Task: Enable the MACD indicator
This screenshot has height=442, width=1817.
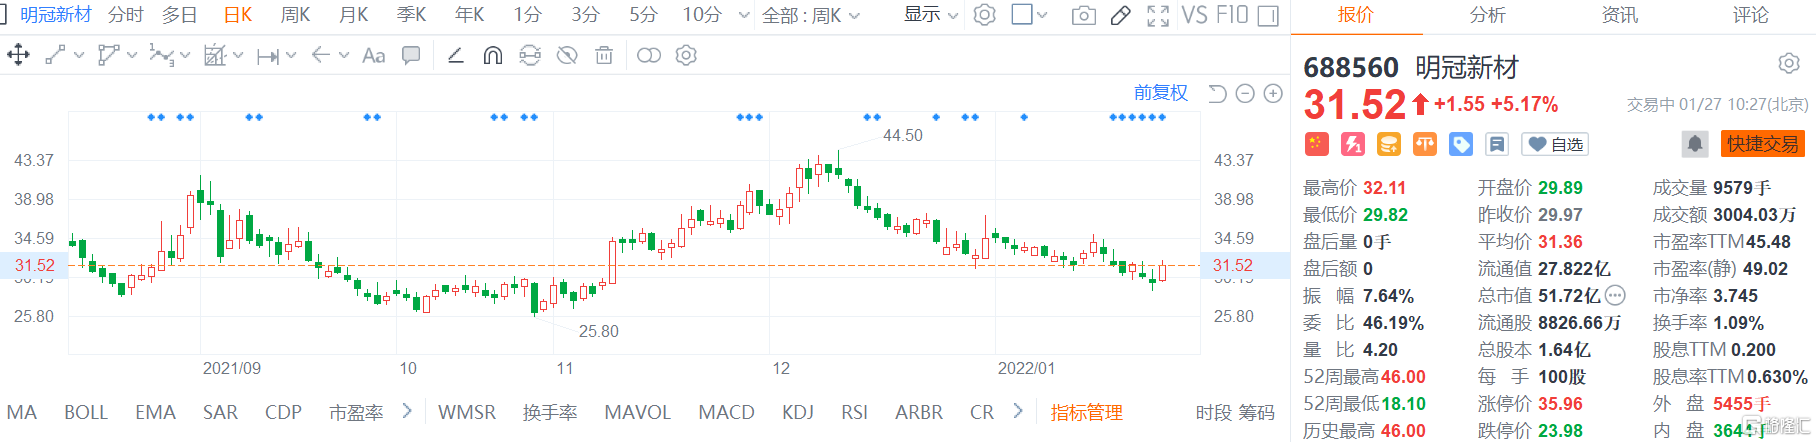Action: coord(726,412)
